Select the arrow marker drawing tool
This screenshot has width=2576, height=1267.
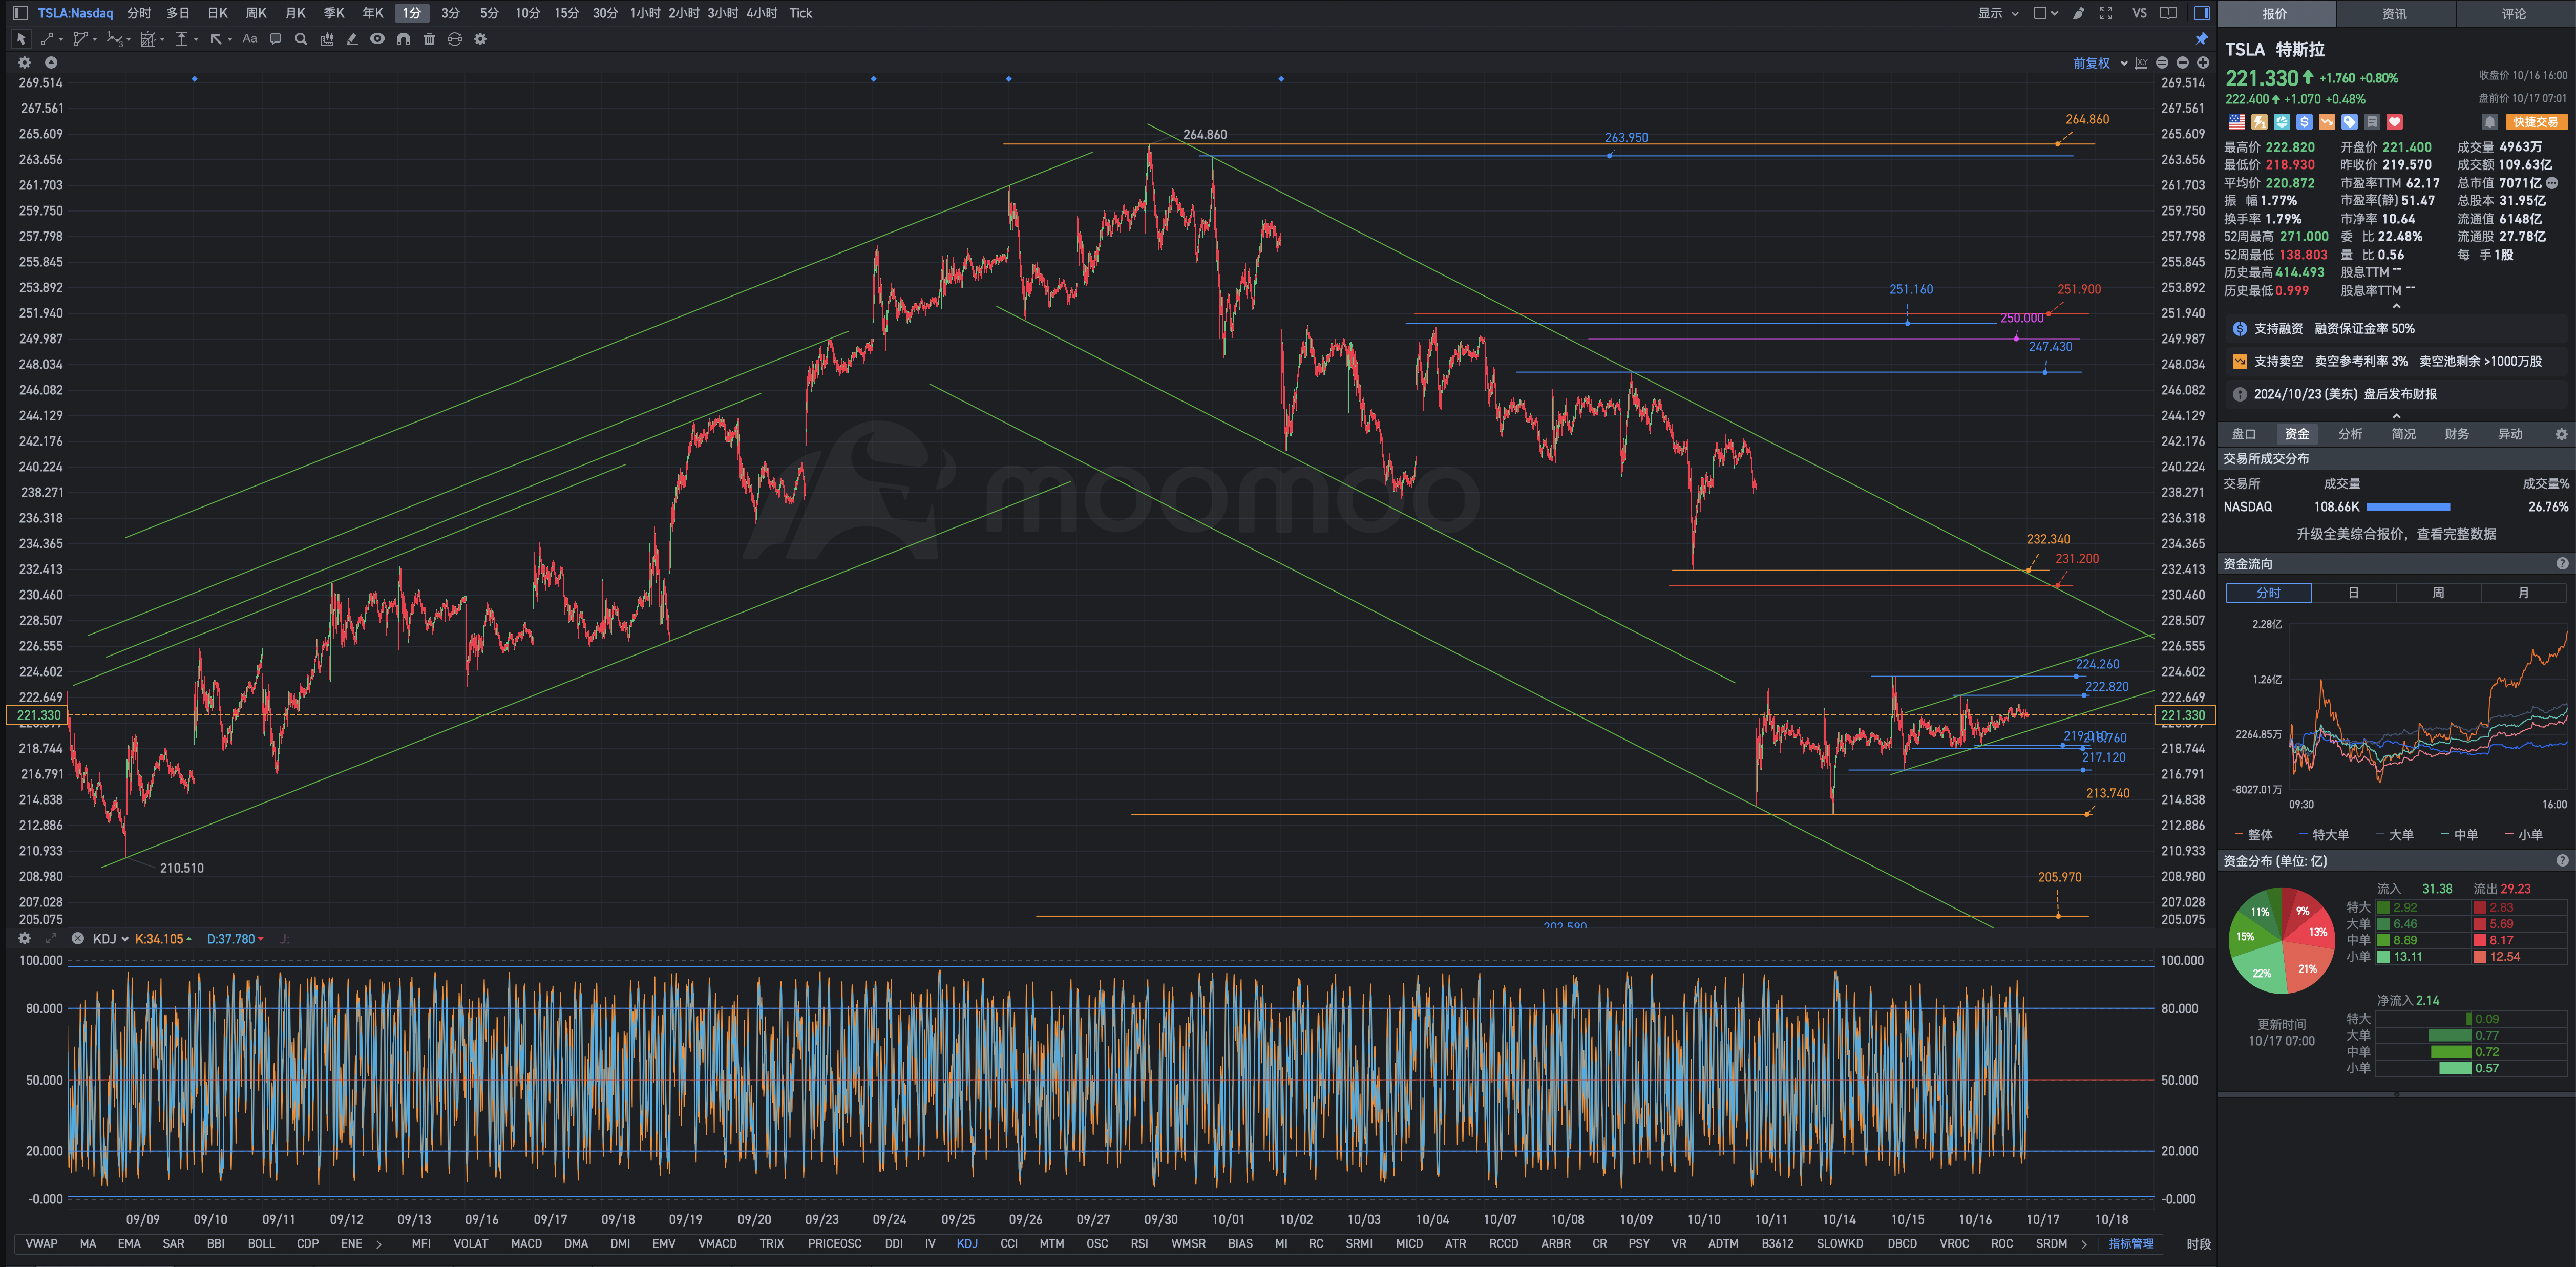pyautogui.click(x=216, y=39)
